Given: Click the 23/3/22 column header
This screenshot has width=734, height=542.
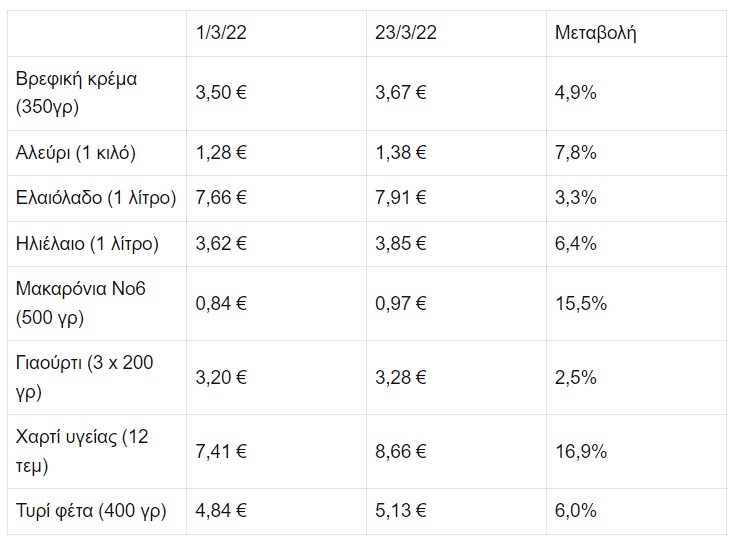Looking at the screenshot, I should (456, 33).
